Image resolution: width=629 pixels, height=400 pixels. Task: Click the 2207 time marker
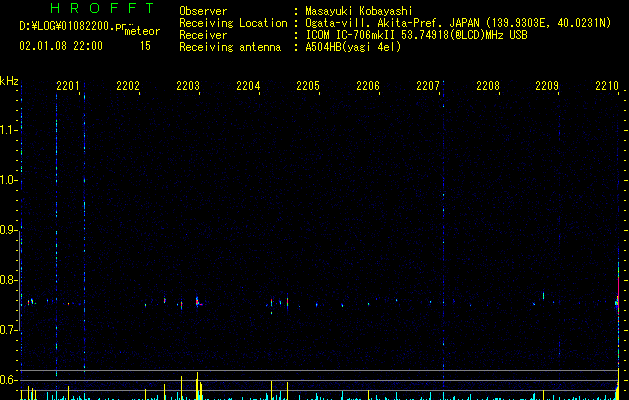tap(428, 85)
